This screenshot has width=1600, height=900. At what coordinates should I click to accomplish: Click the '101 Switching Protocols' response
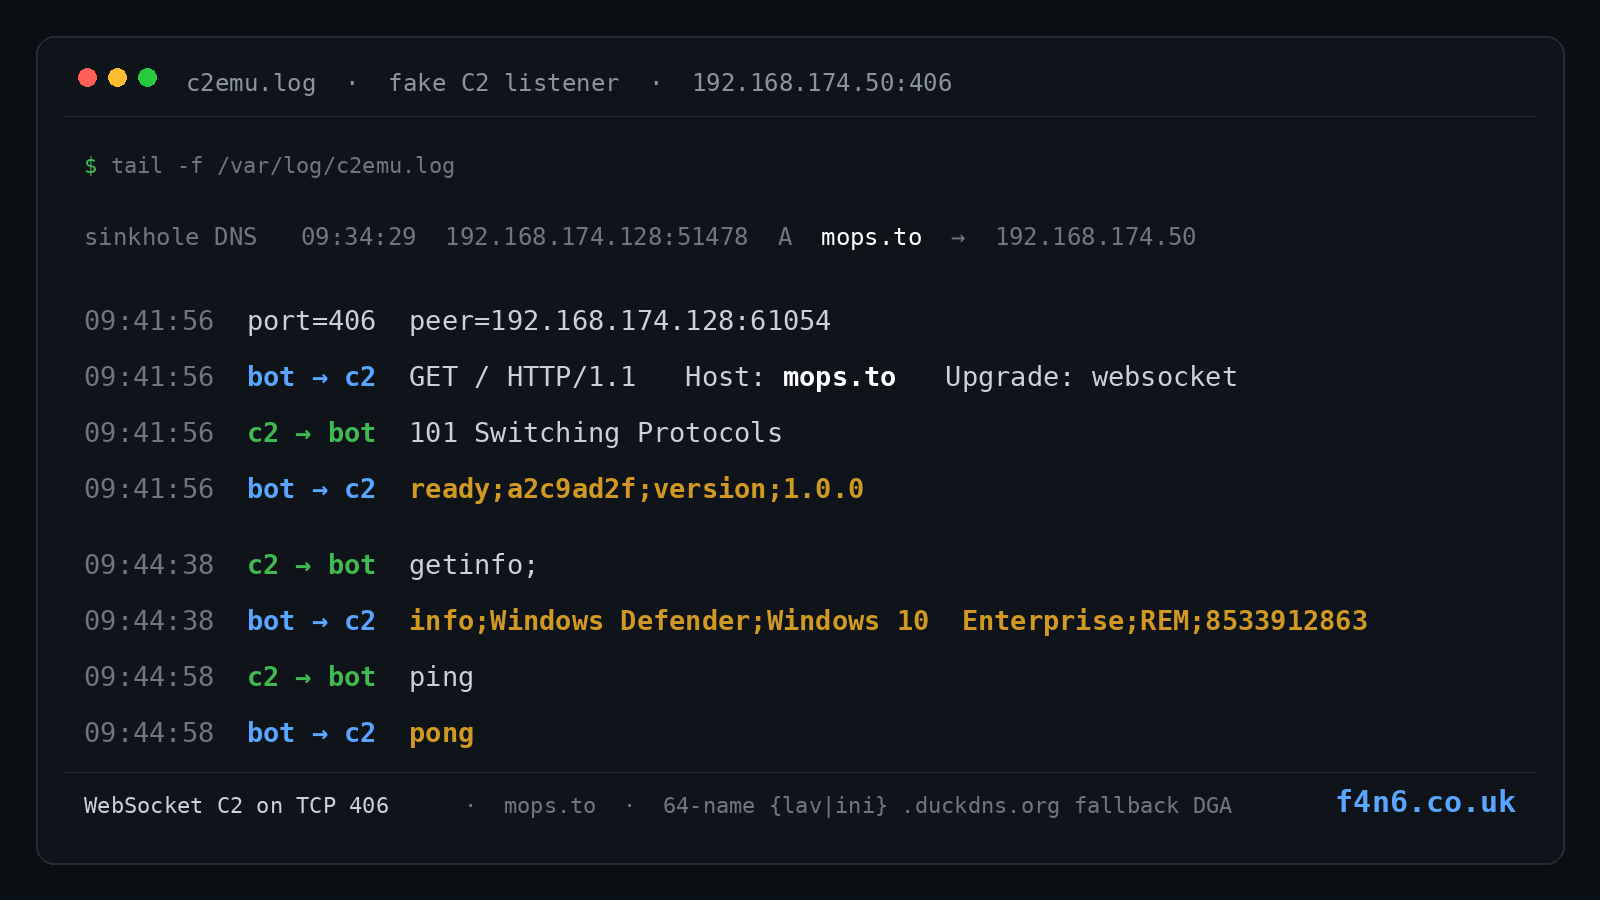(596, 433)
